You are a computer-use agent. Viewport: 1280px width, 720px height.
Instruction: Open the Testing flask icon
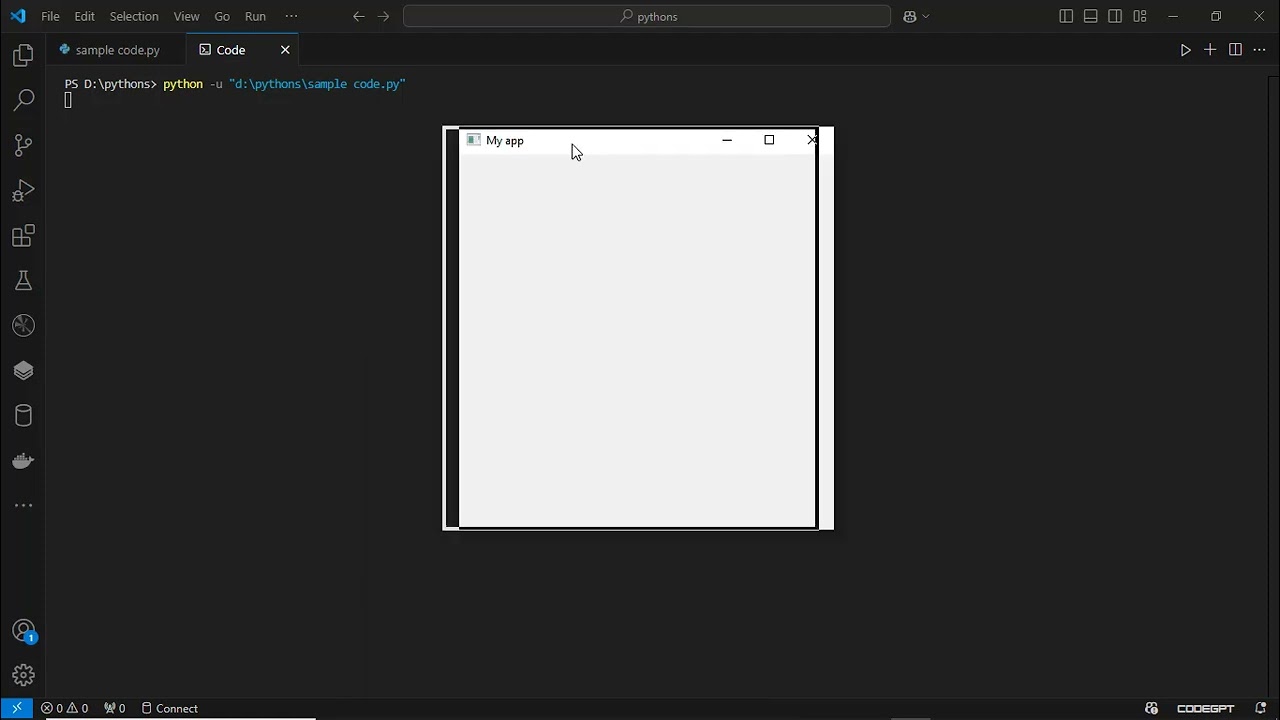point(23,281)
